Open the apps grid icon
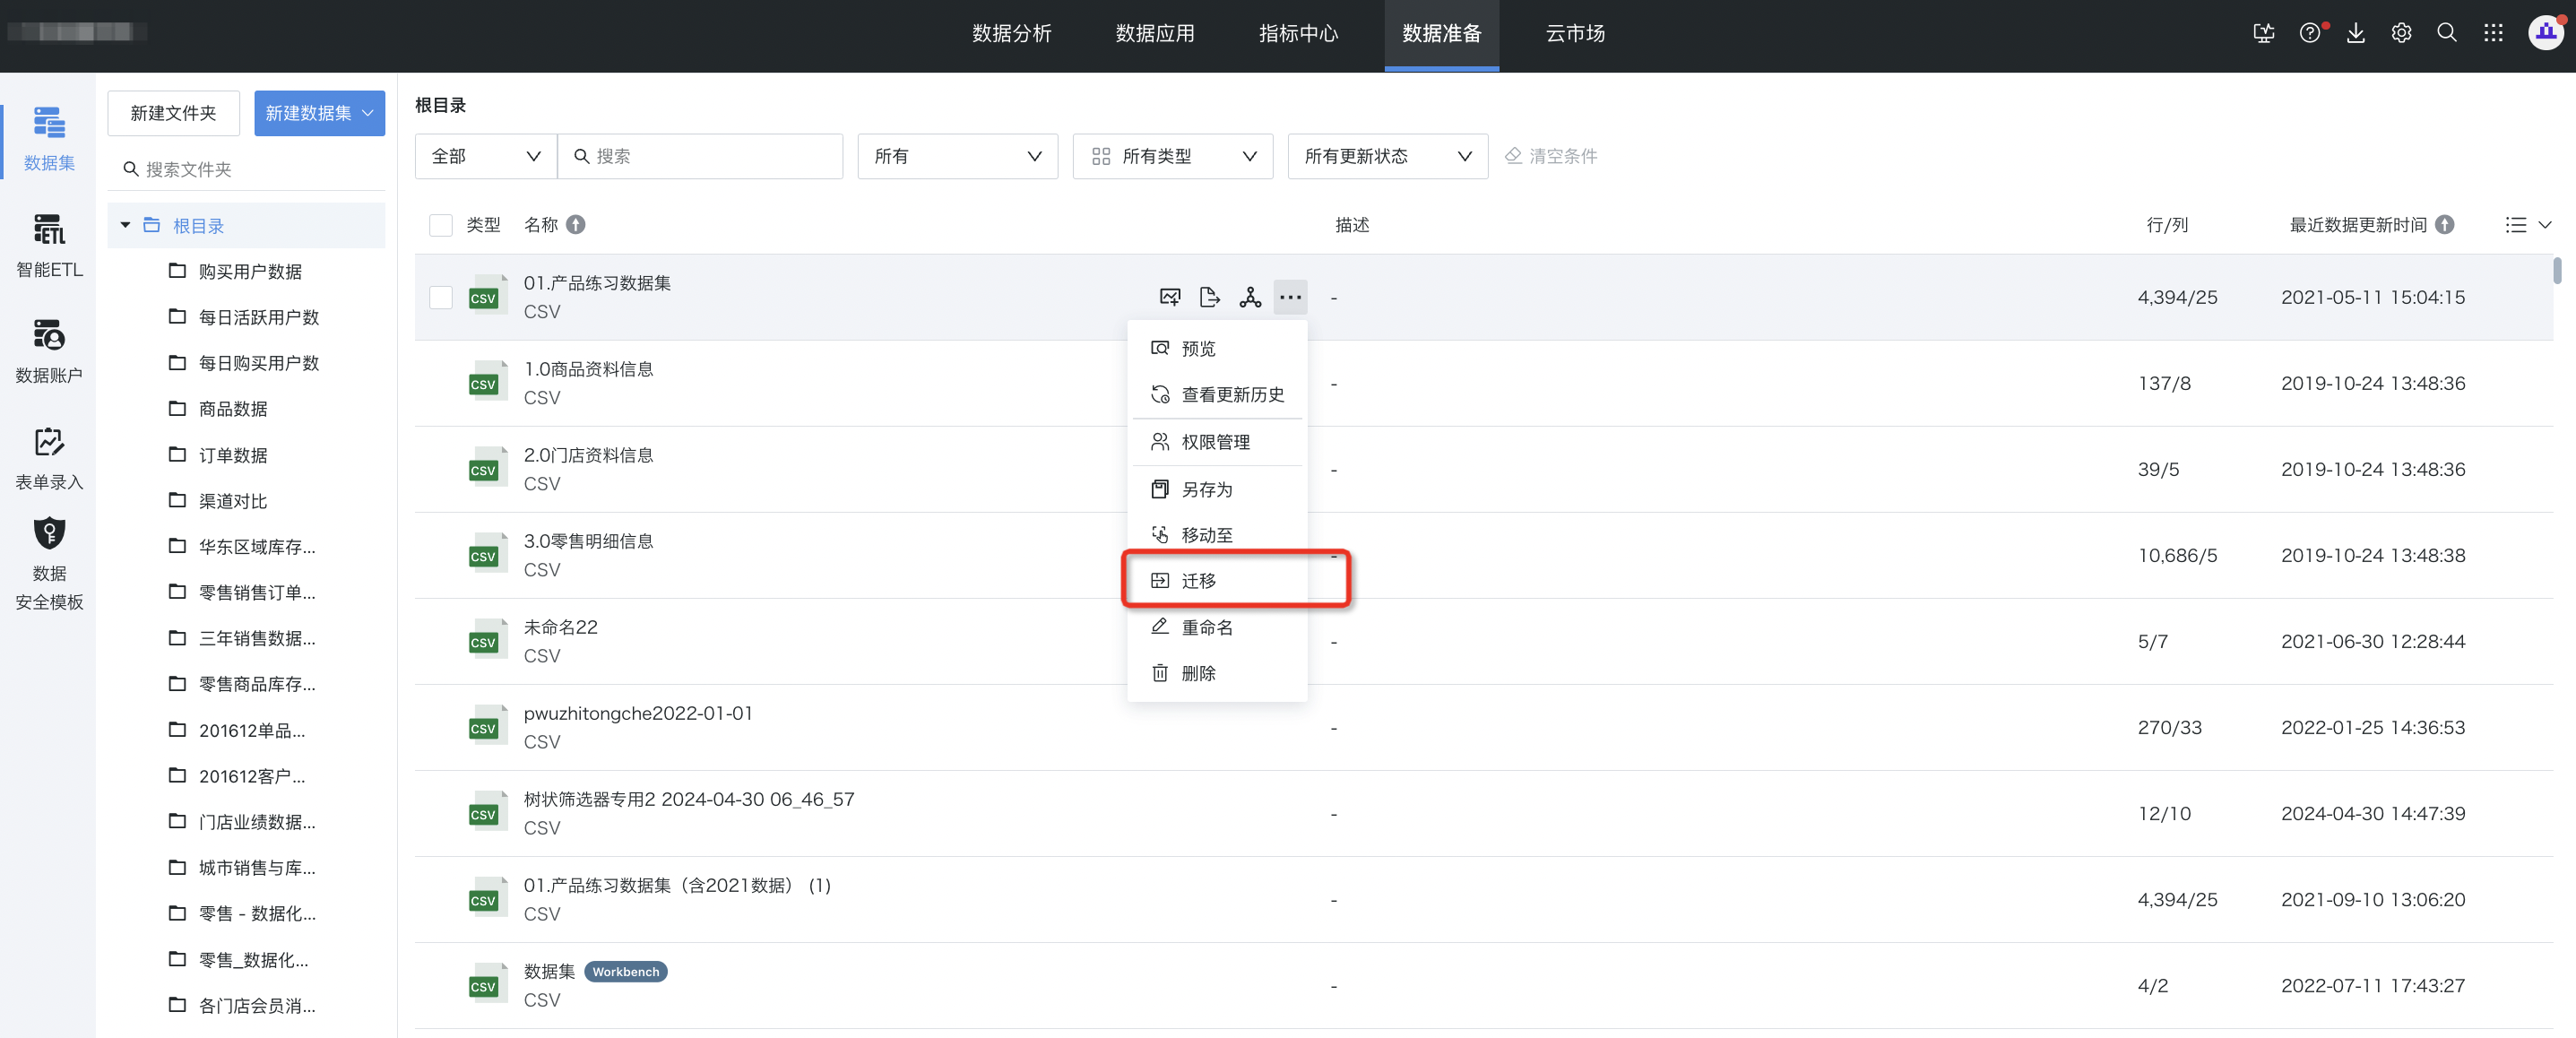The width and height of the screenshot is (2576, 1038). [2493, 33]
